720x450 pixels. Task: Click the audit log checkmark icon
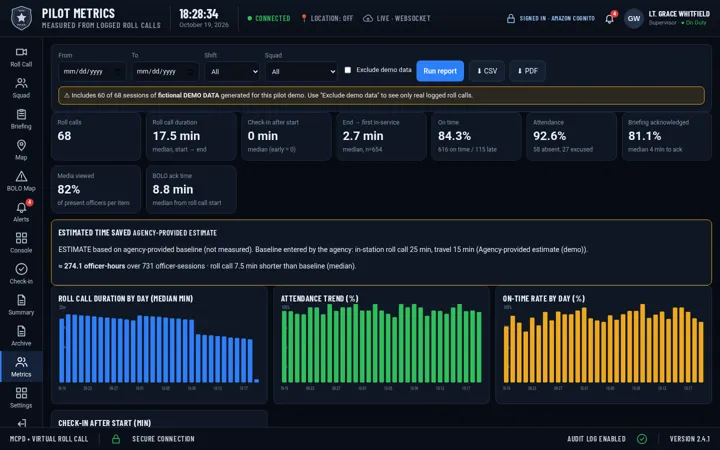point(642,439)
